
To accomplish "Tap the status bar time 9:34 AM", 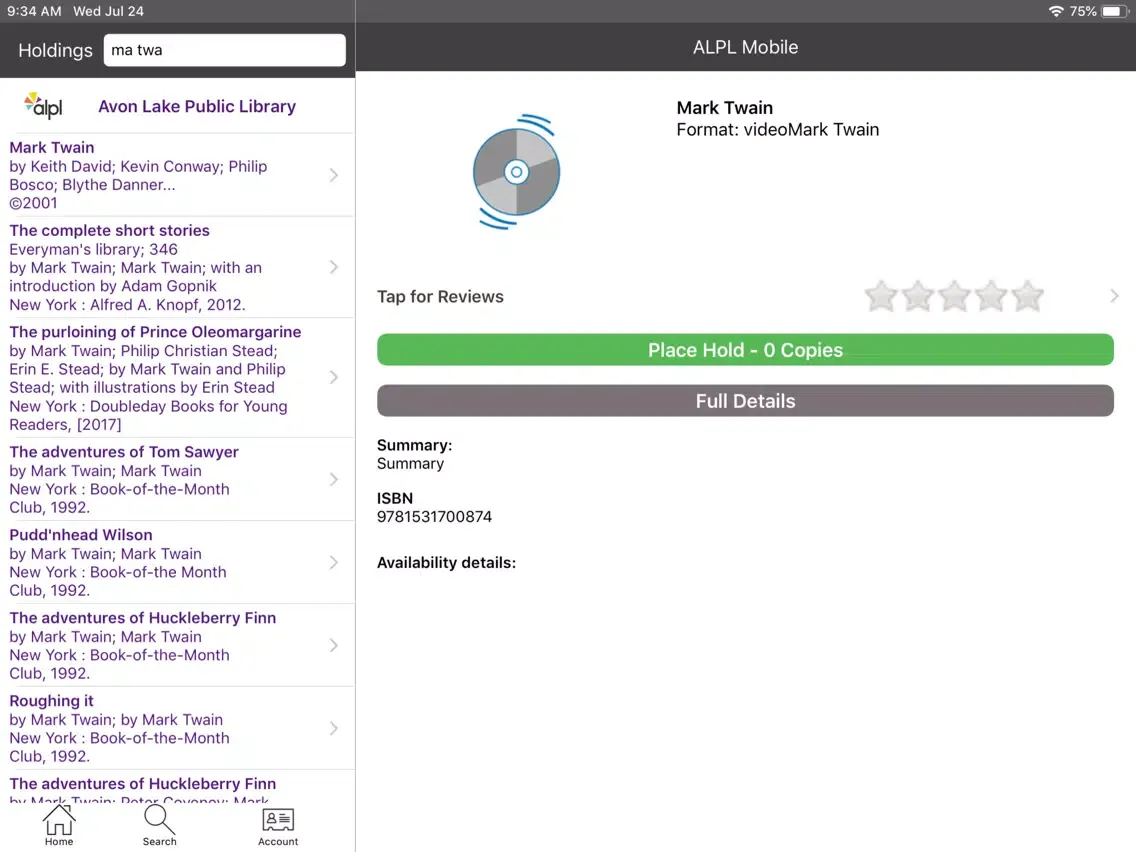I will [x=34, y=11].
